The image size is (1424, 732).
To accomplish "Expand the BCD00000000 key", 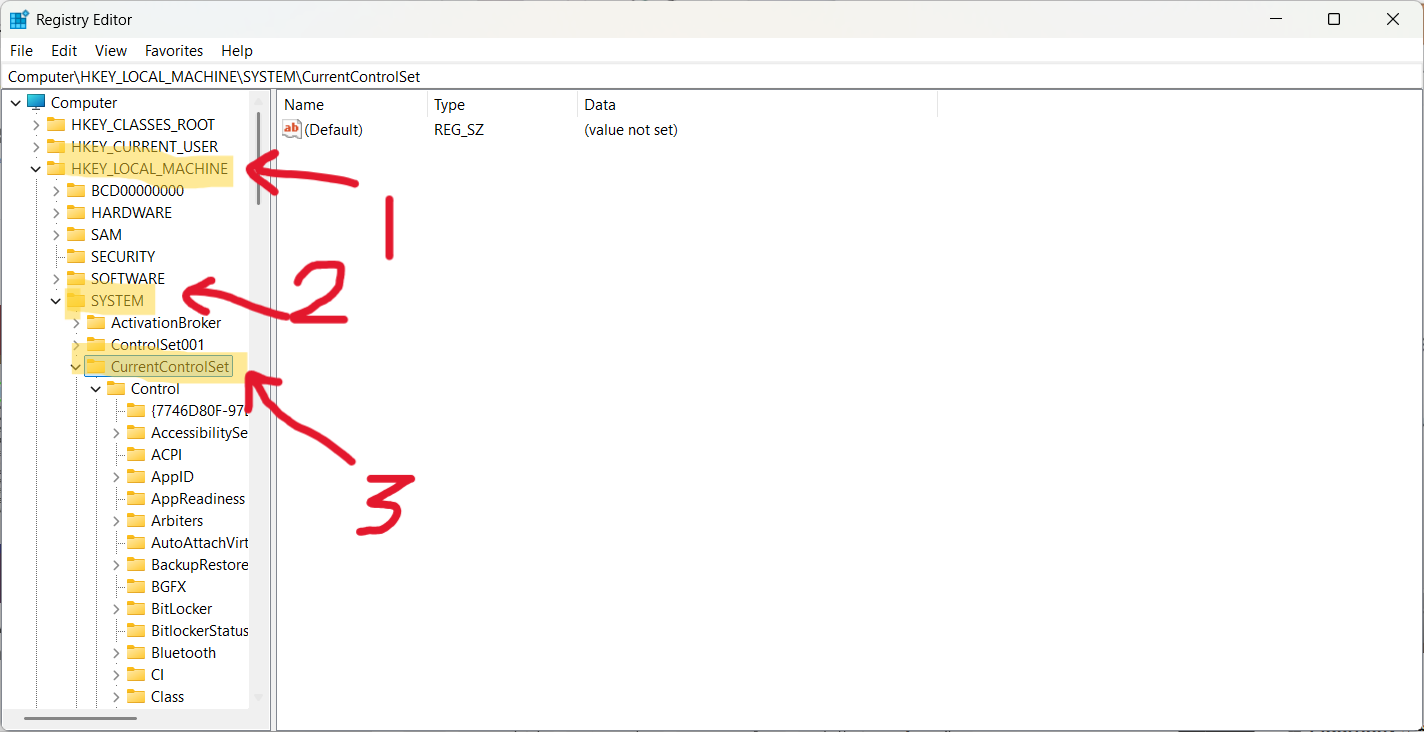I will [x=56, y=190].
